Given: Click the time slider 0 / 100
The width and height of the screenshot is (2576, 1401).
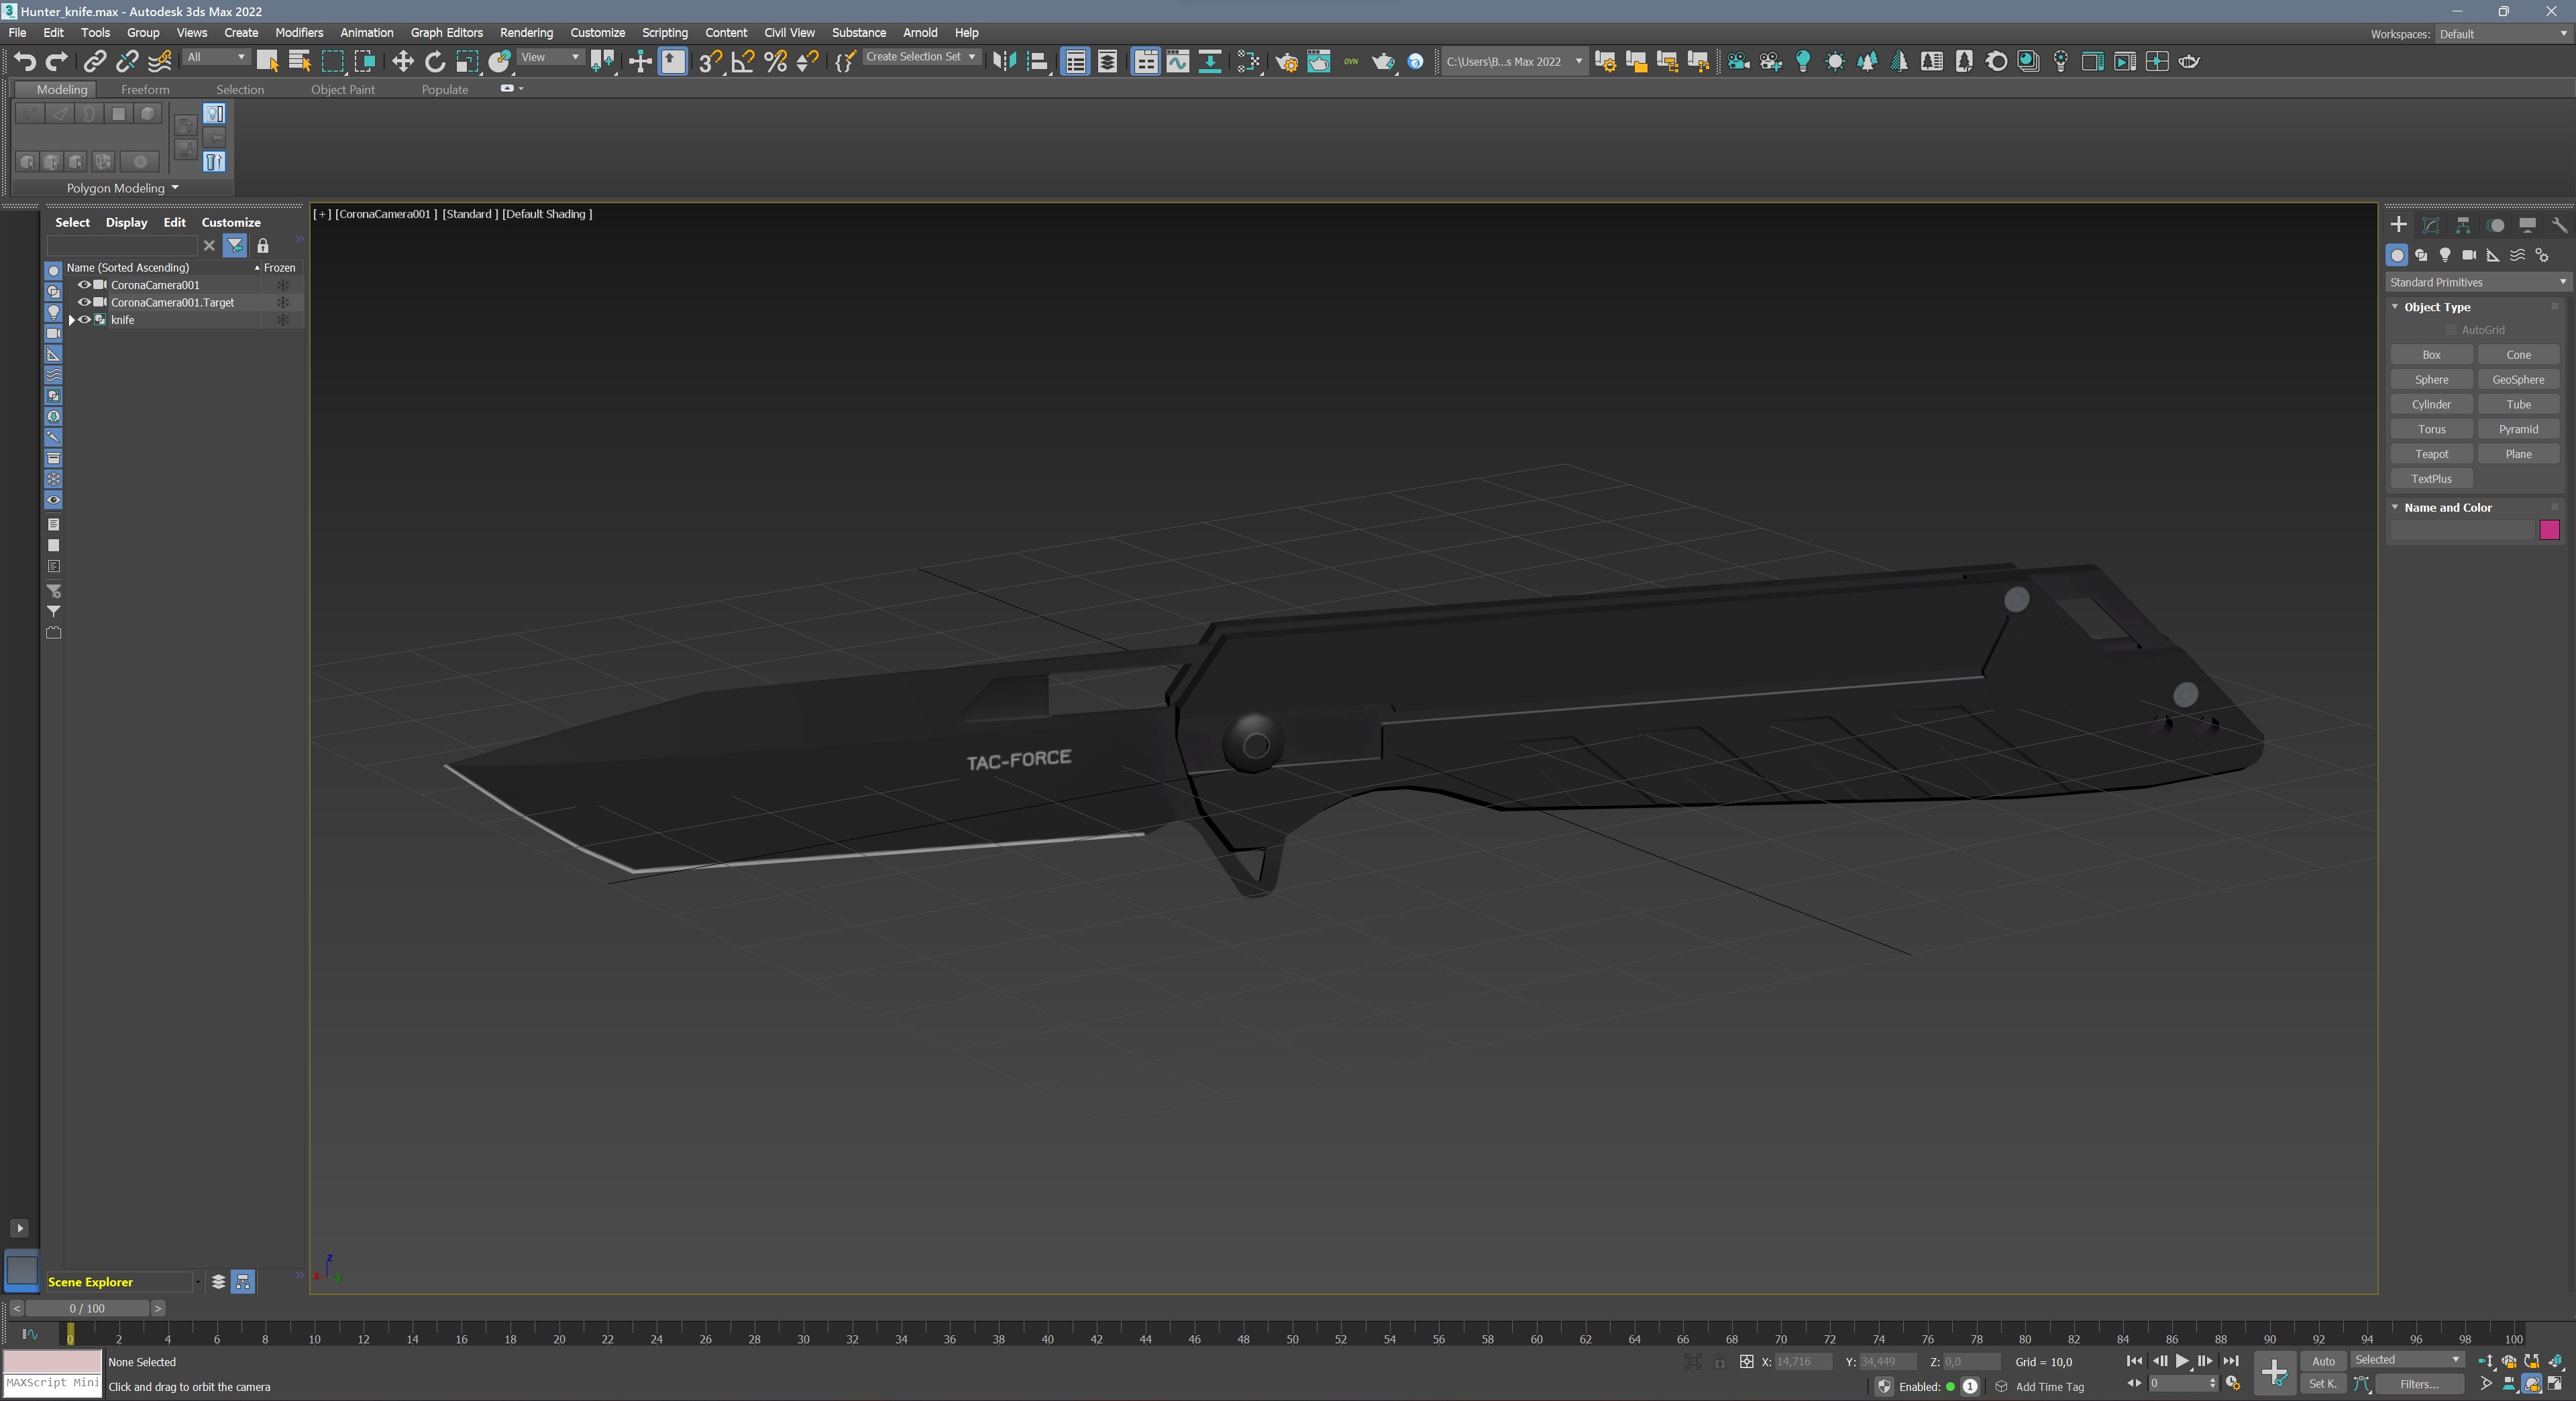Looking at the screenshot, I should (87, 1308).
